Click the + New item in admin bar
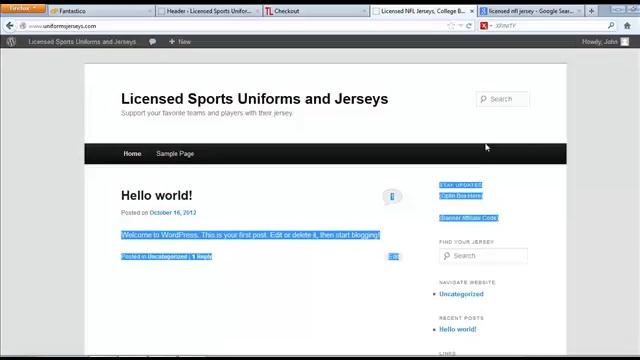 point(180,42)
